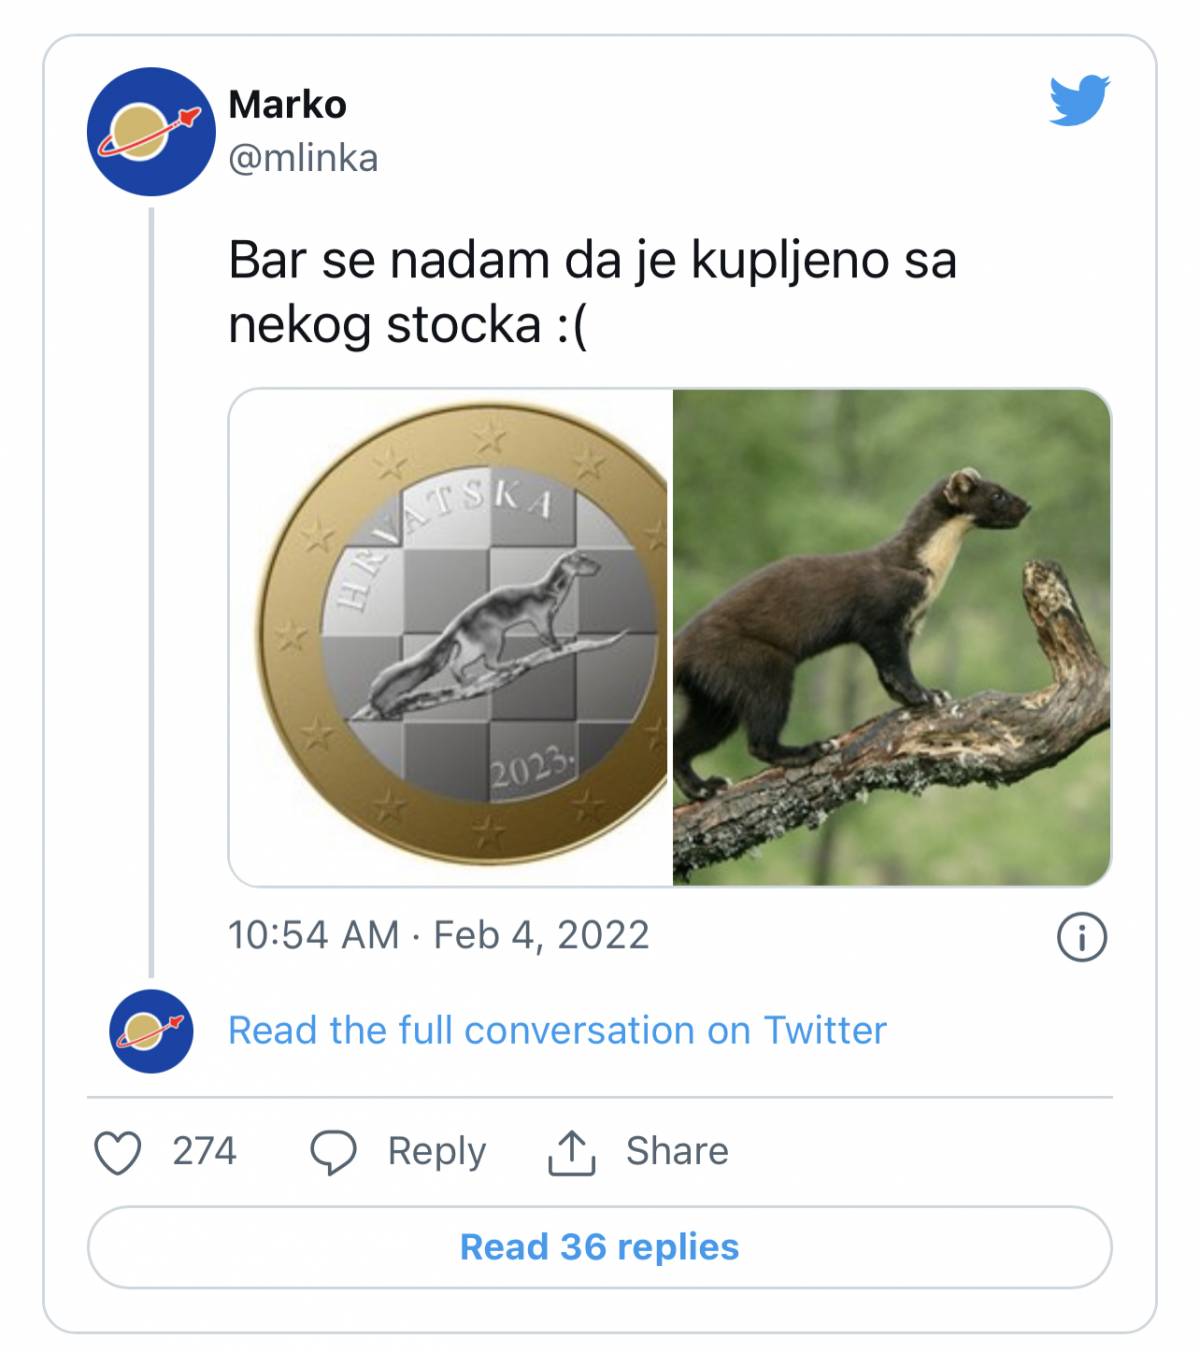
Task: Like the tweet with the heart icon
Action: point(118,1152)
